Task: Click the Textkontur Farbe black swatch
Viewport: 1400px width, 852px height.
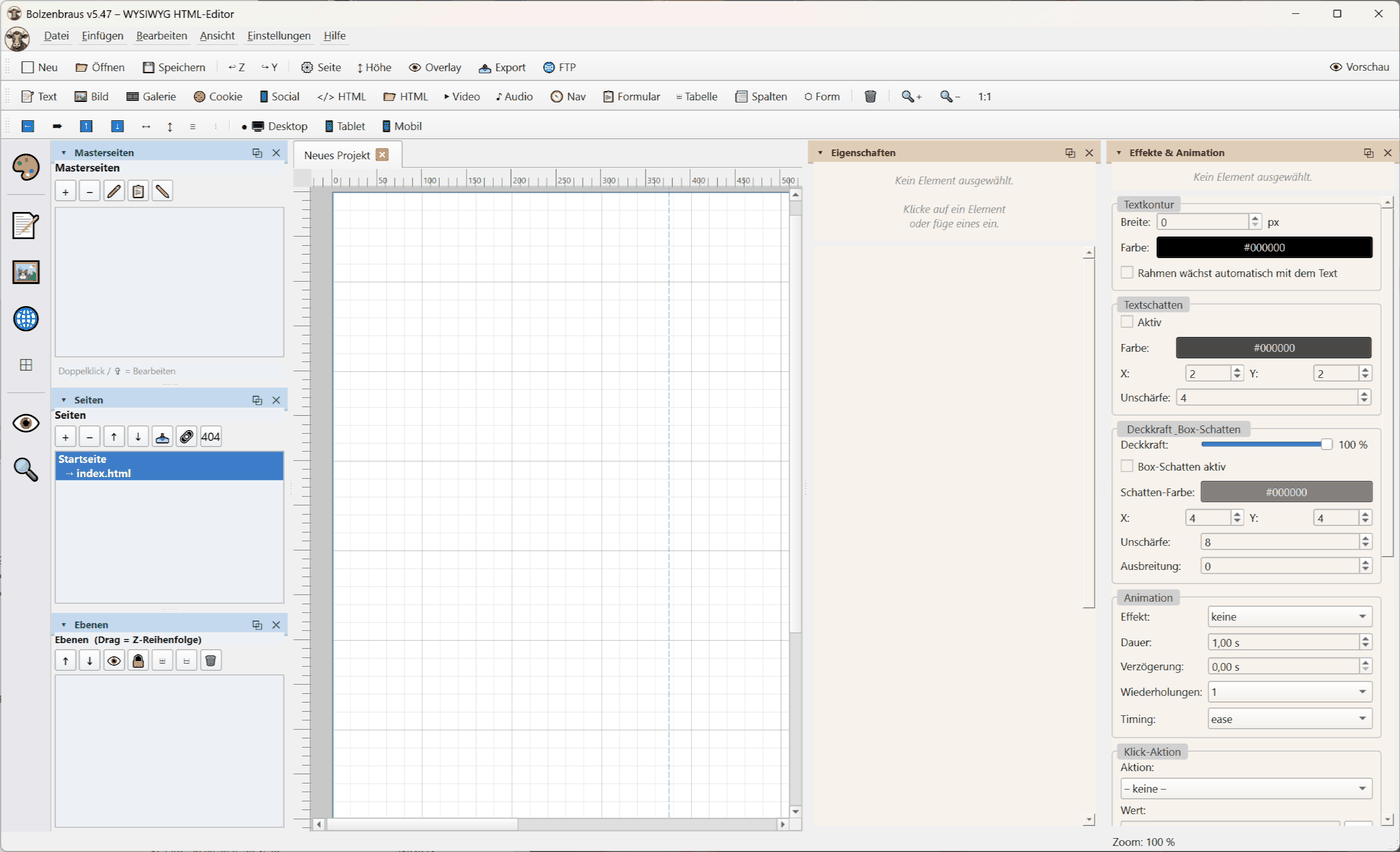Action: tap(1264, 247)
